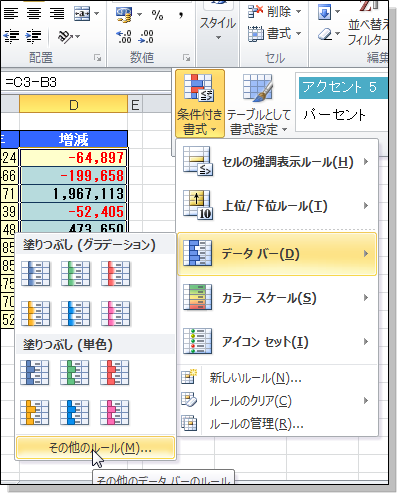The height and width of the screenshot is (493, 397).
Task: Click the decrease decimal icon
Action: (x=147, y=37)
